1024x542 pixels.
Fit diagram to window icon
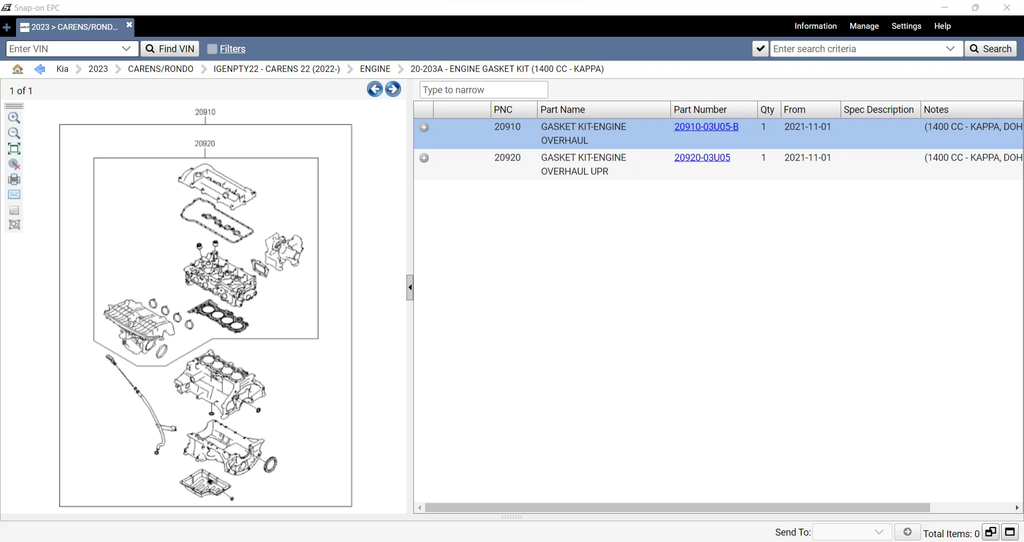pyautogui.click(x=14, y=148)
